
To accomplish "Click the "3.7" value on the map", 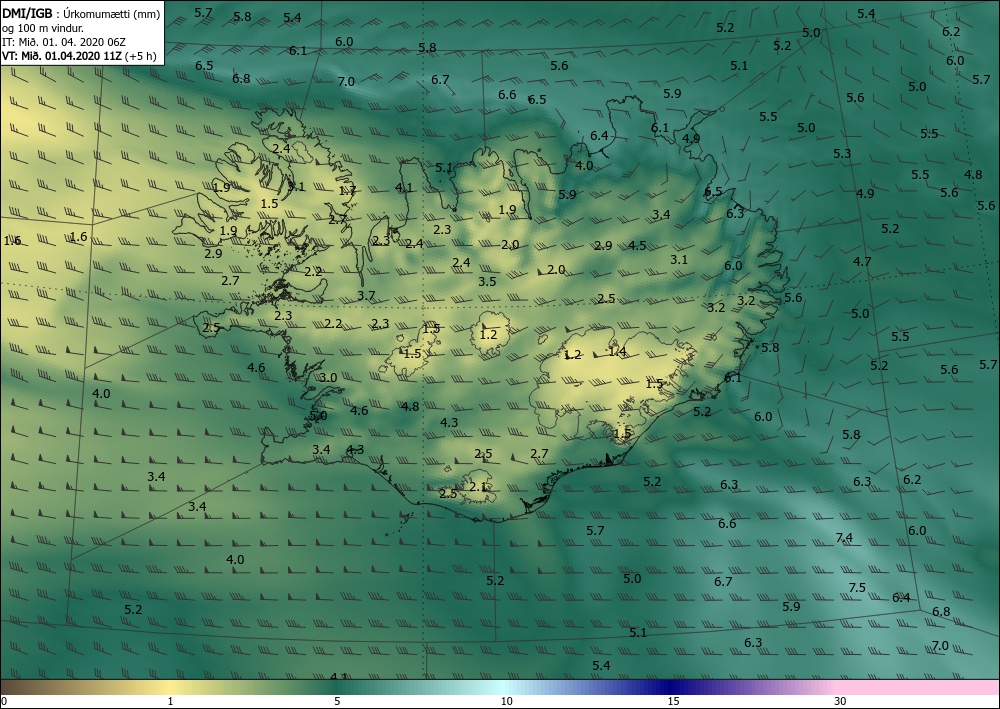I will pos(366,295).
